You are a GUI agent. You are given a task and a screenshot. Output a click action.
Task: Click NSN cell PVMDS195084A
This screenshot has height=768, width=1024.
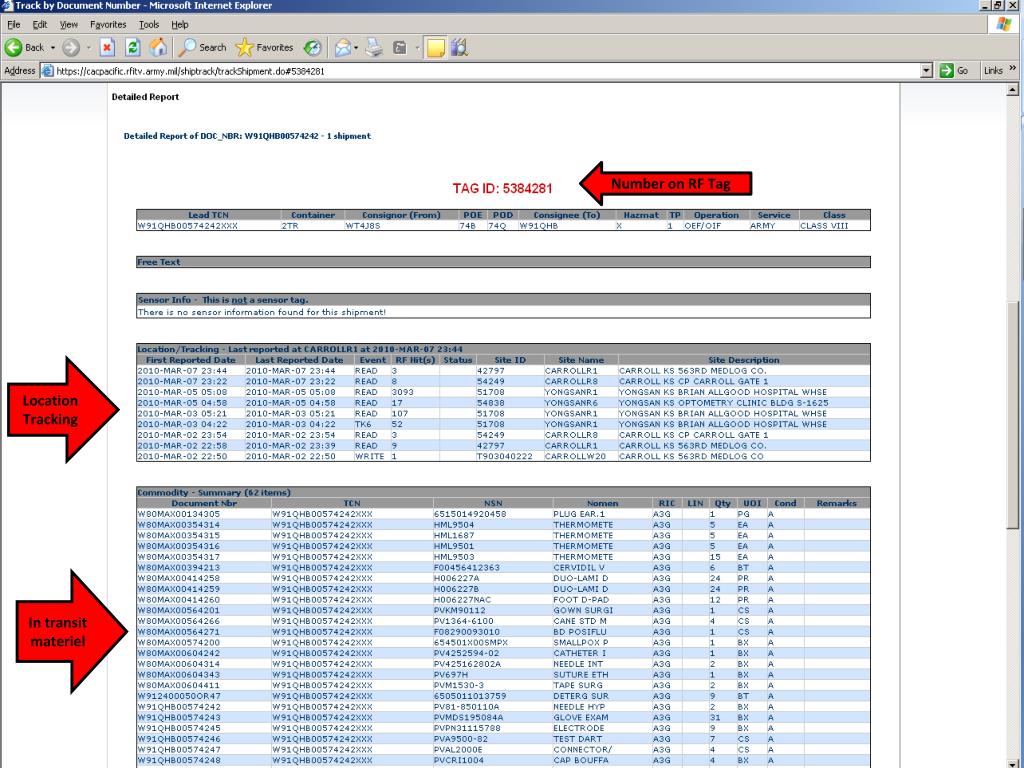468,718
